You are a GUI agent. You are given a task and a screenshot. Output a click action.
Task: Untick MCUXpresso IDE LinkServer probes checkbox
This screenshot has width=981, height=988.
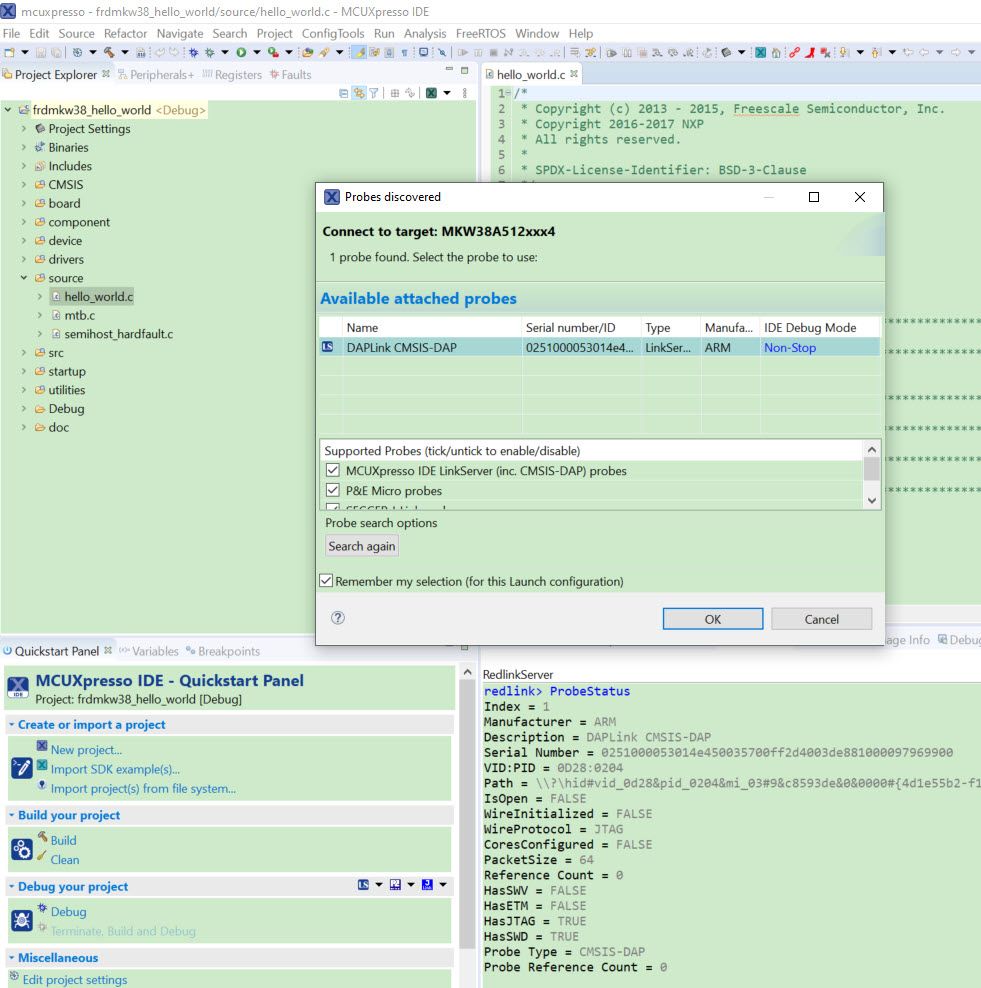click(x=333, y=470)
